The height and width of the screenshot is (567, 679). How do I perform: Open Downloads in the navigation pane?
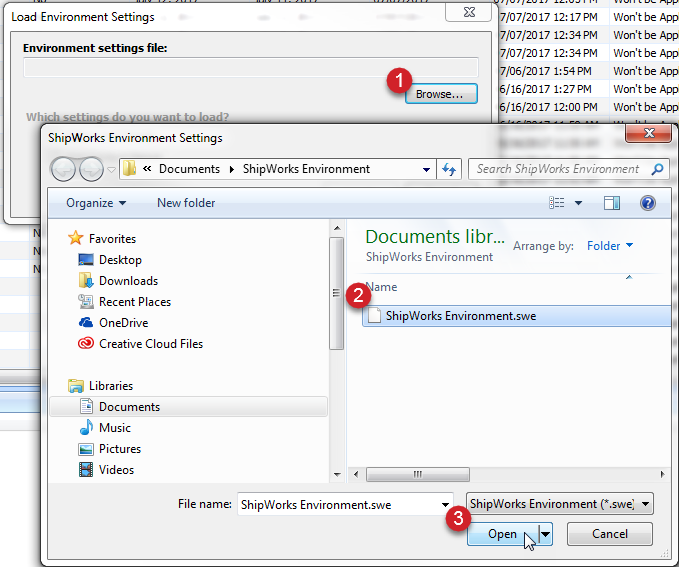click(x=129, y=281)
